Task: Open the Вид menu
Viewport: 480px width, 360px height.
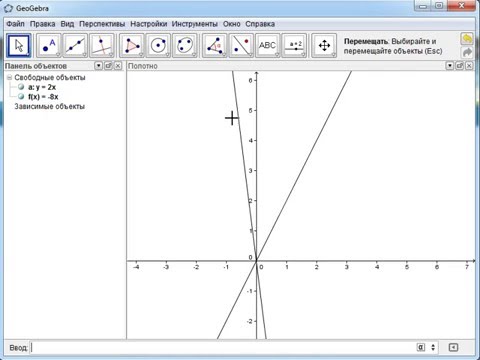Action: [67, 24]
